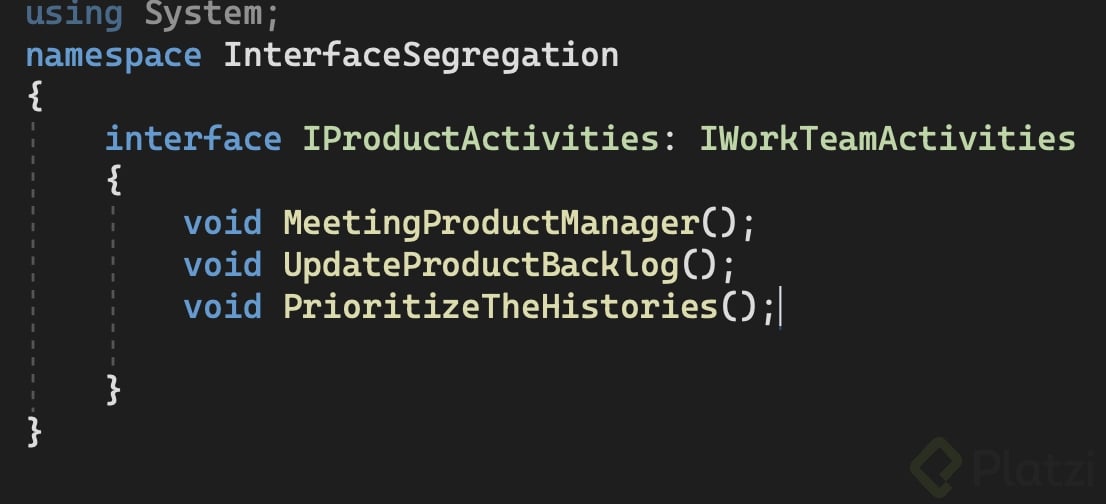Click void before PrioritizeTheHistories
The width and height of the screenshot is (1106, 504).
(223, 307)
